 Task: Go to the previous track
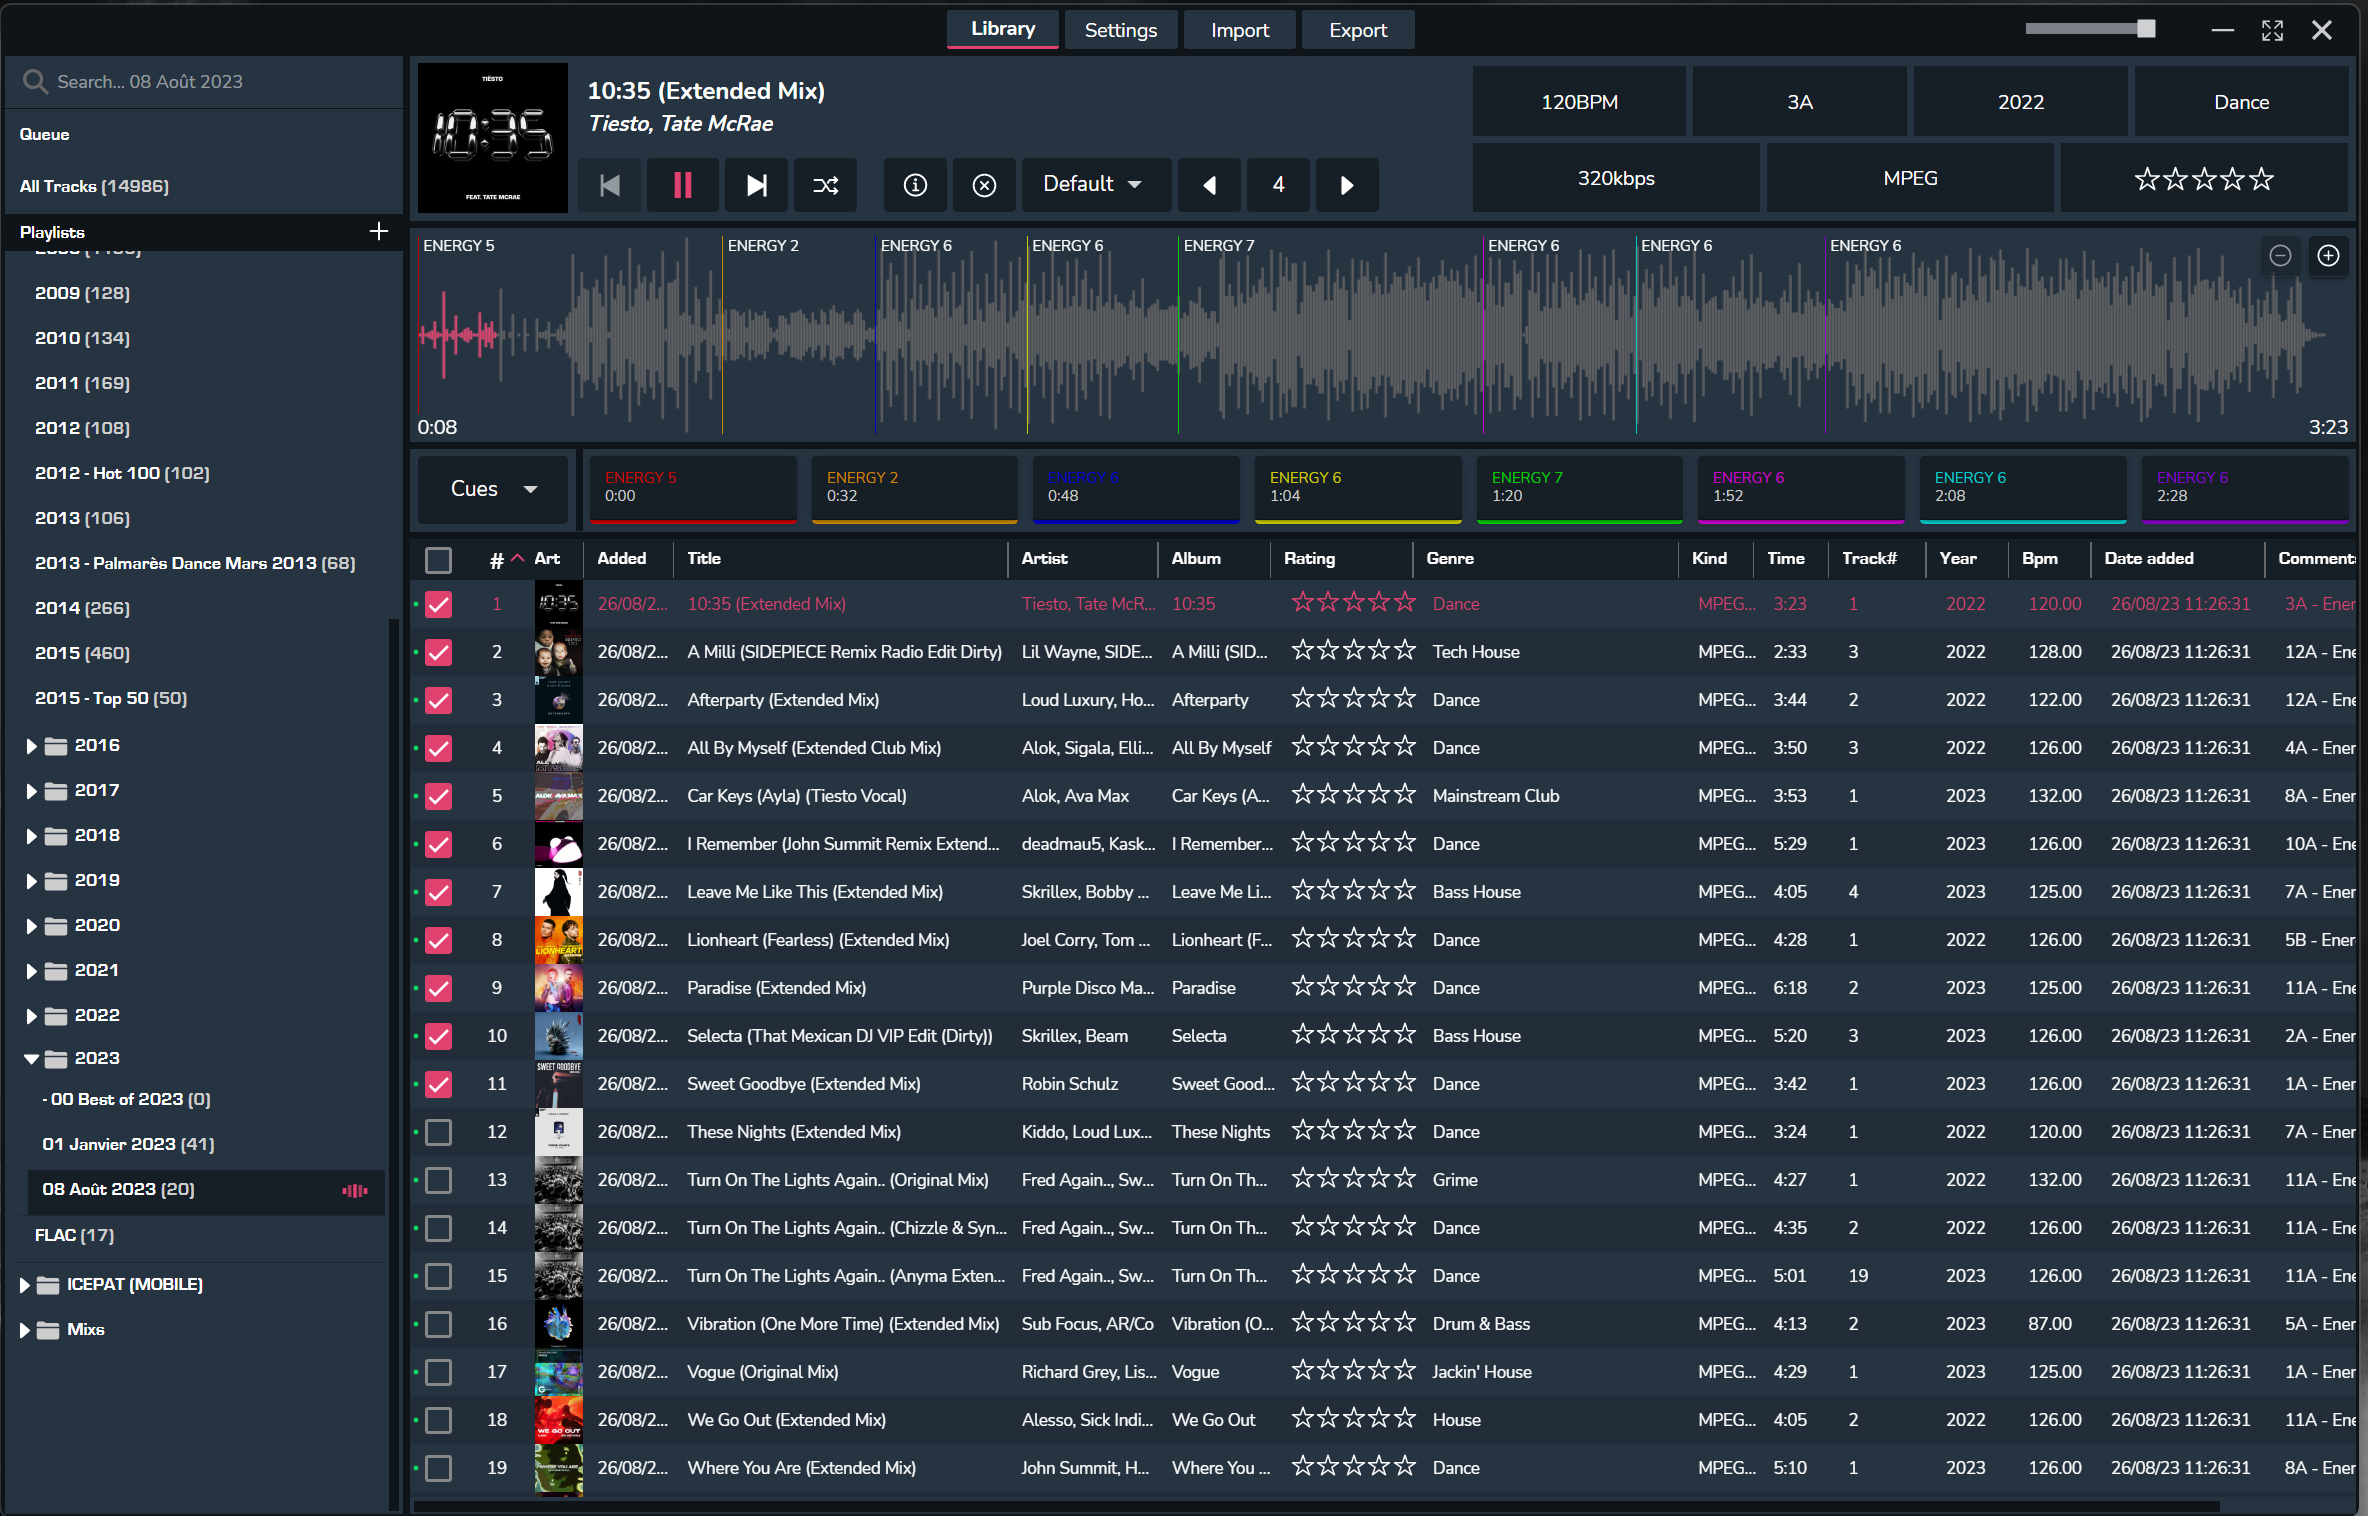[610, 185]
